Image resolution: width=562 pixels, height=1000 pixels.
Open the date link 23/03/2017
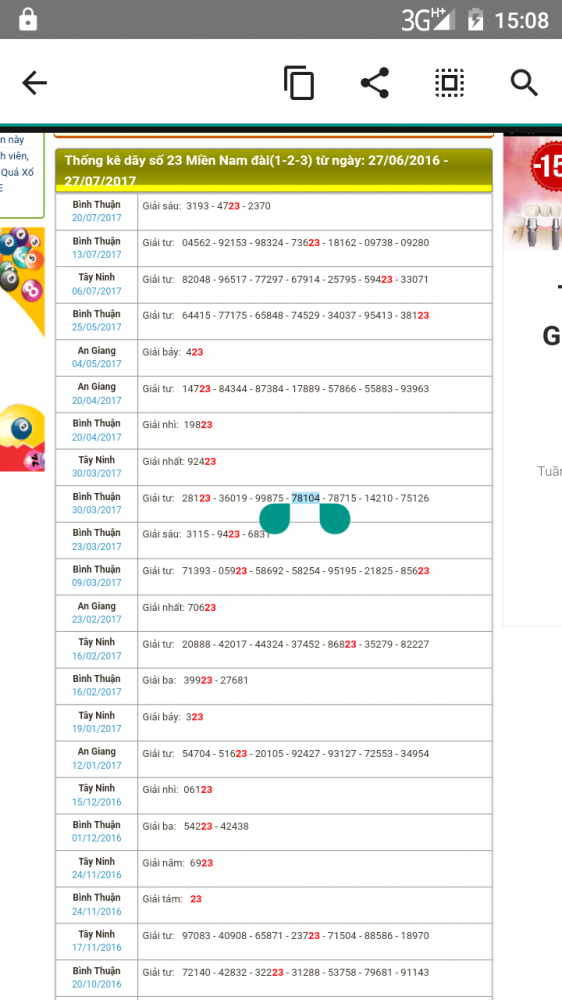click(96, 547)
